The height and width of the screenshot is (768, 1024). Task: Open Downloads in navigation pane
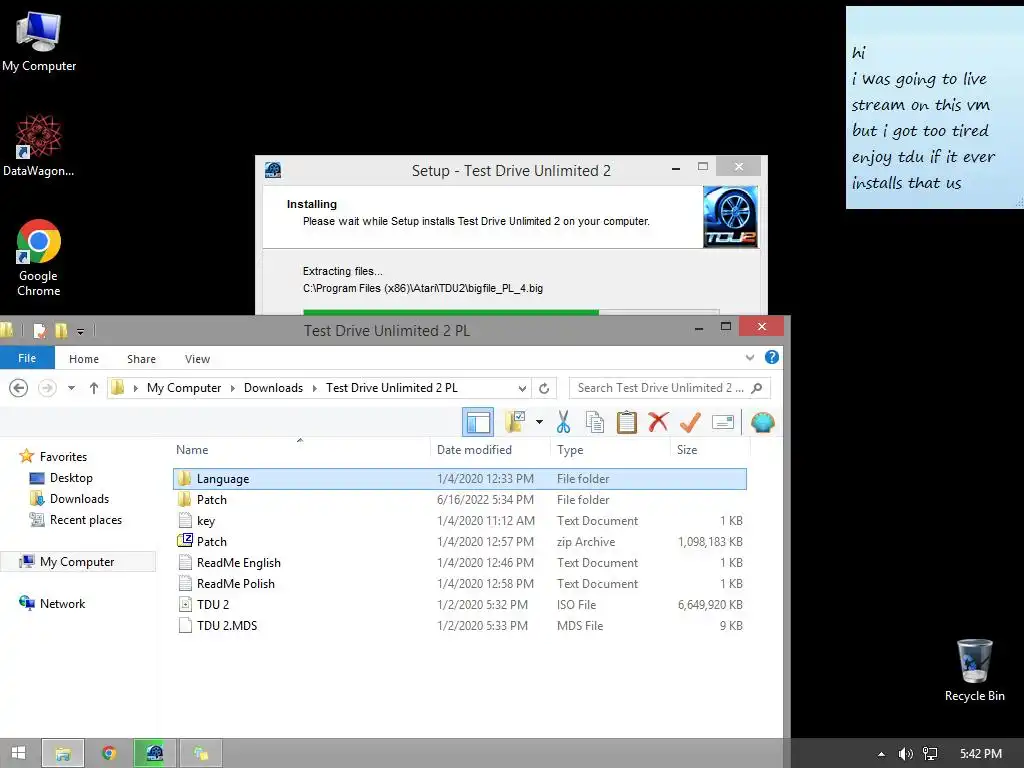coord(69,499)
